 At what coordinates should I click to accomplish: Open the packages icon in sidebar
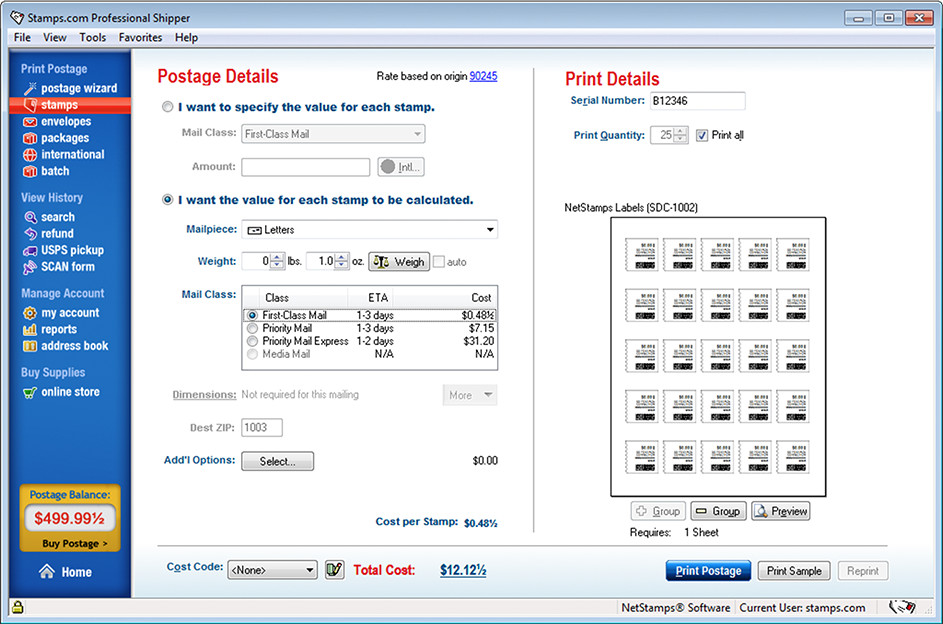(x=30, y=138)
